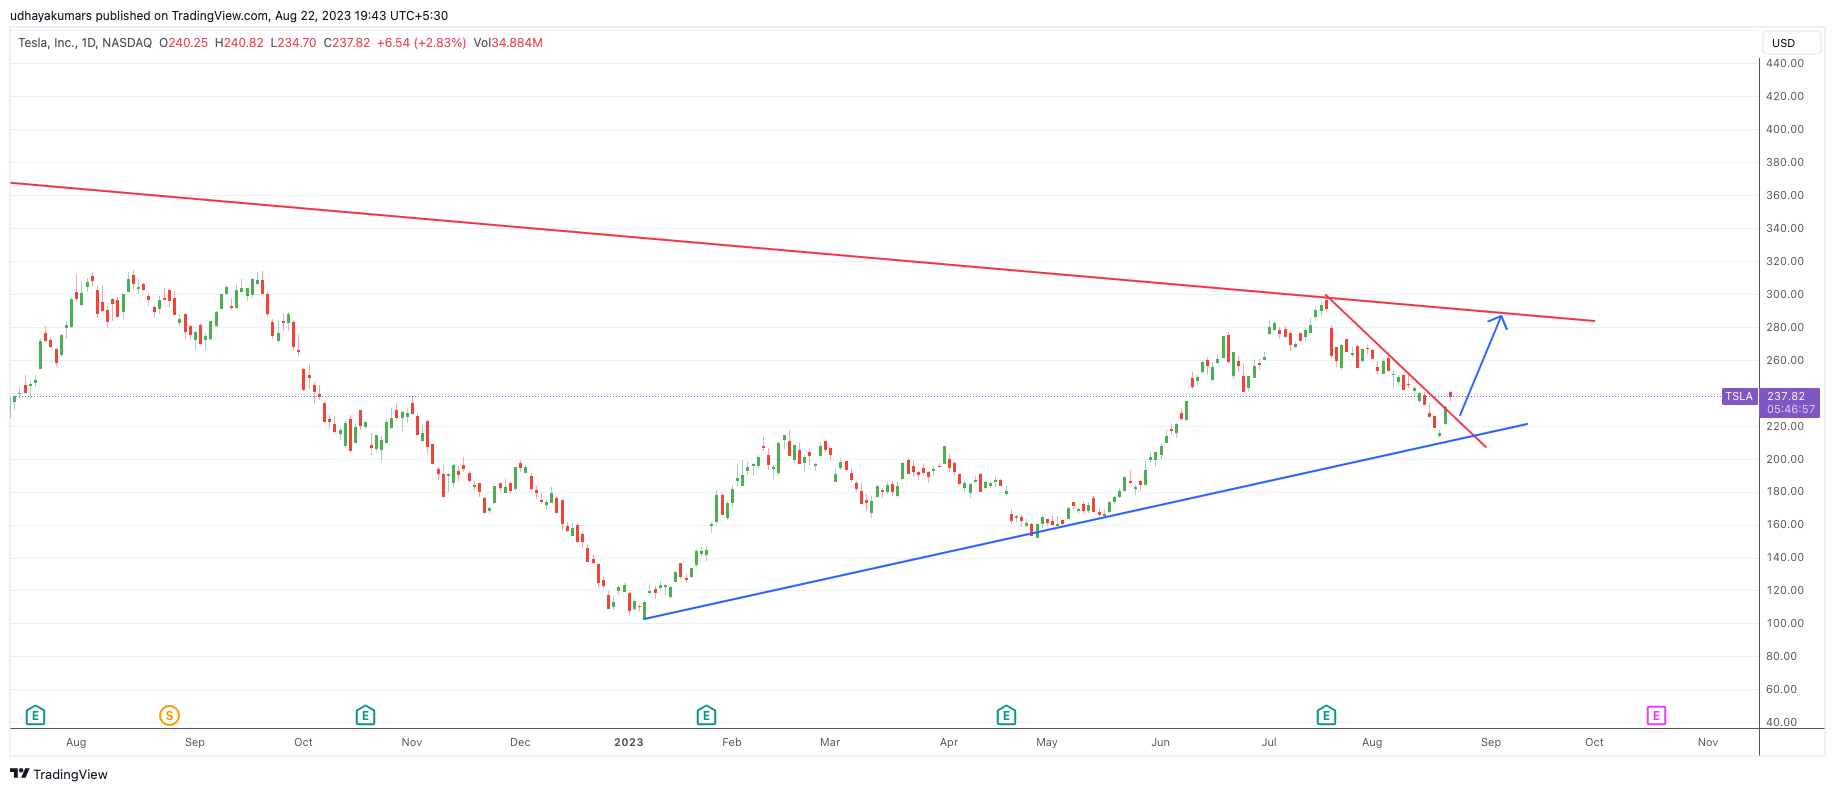Screen dimensions: 1835x791
Task: Click the open value O240.25
Action: pyautogui.click(x=184, y=43)
